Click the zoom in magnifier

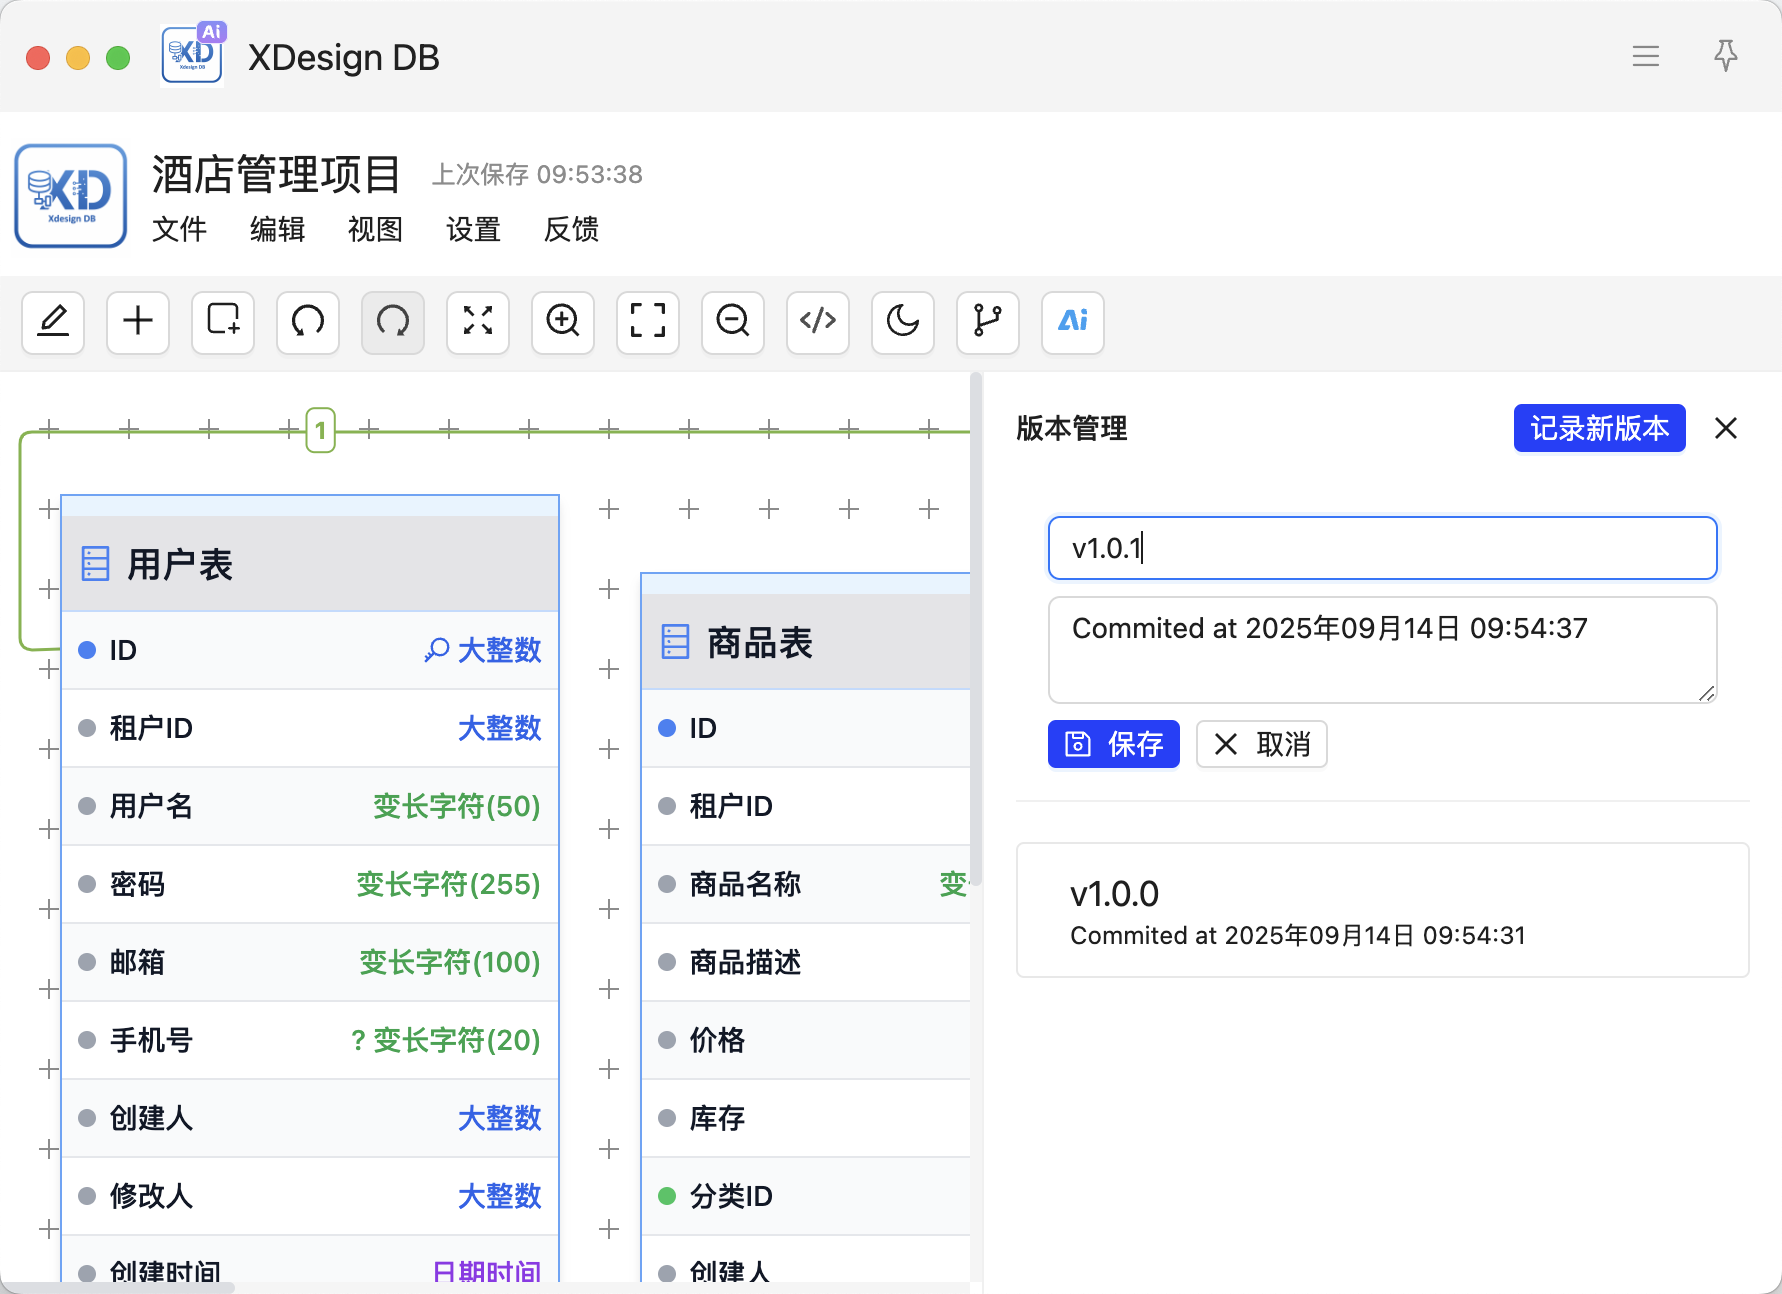click(x=563, y=322)
